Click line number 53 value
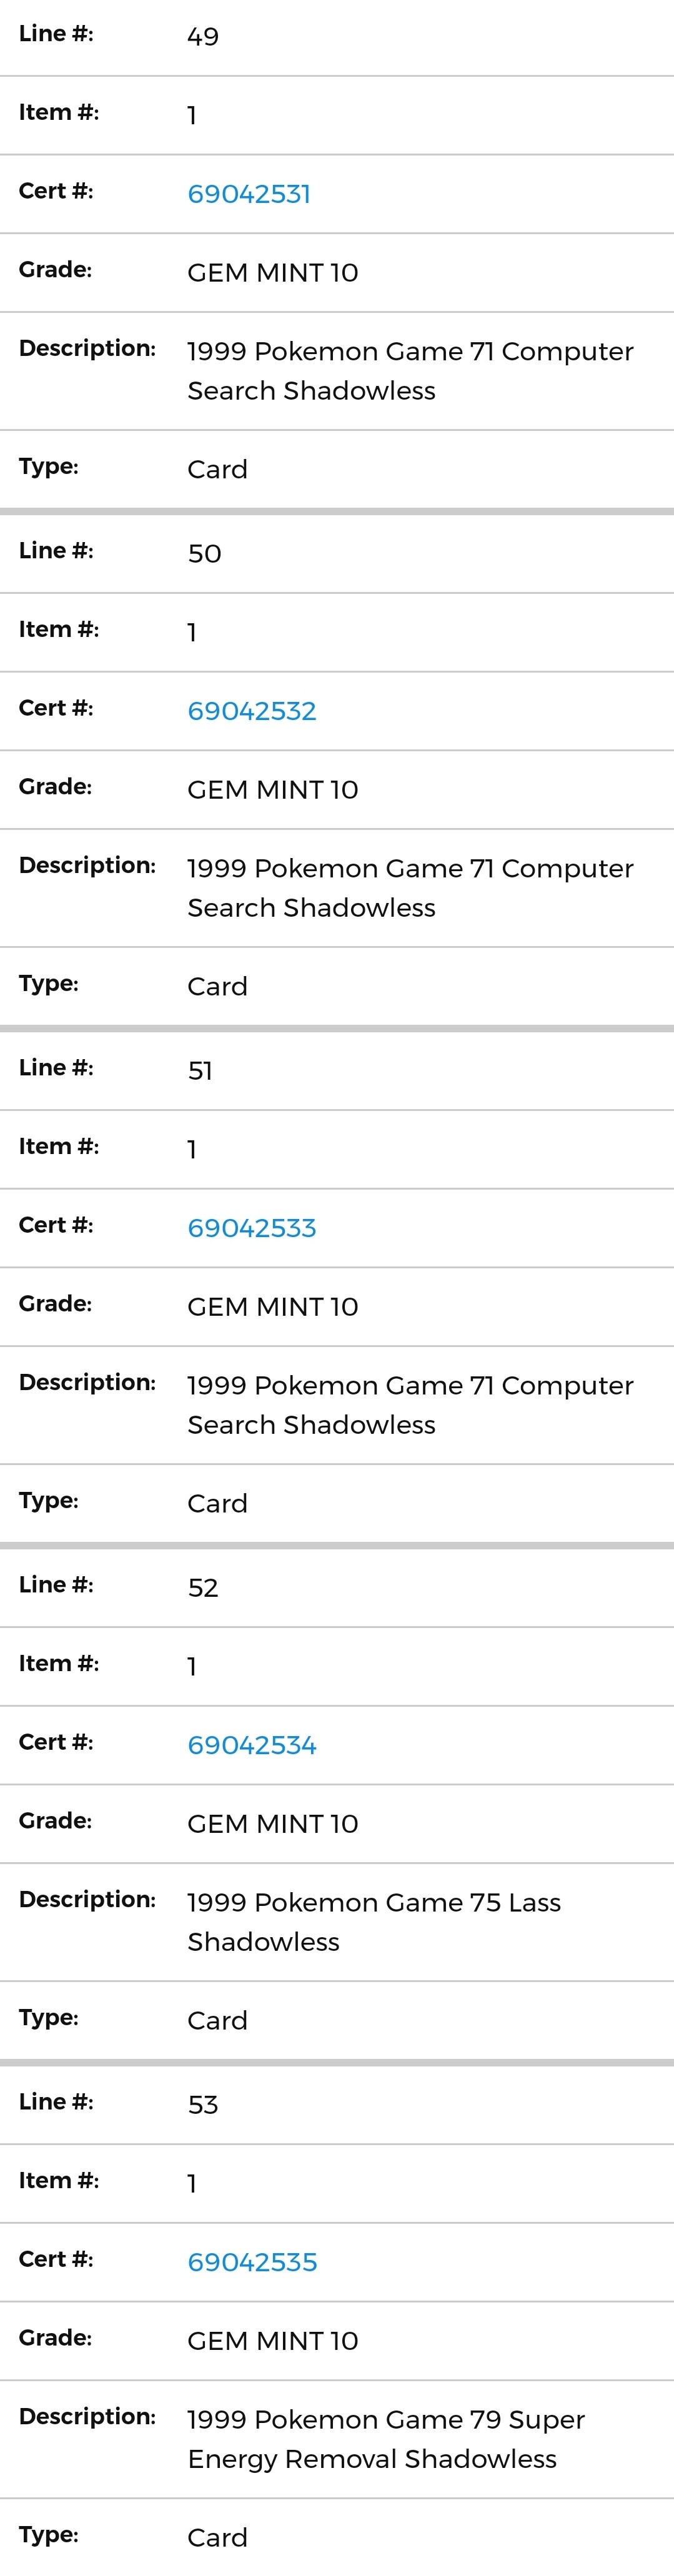The image size is (674, 2576). 203,2105
